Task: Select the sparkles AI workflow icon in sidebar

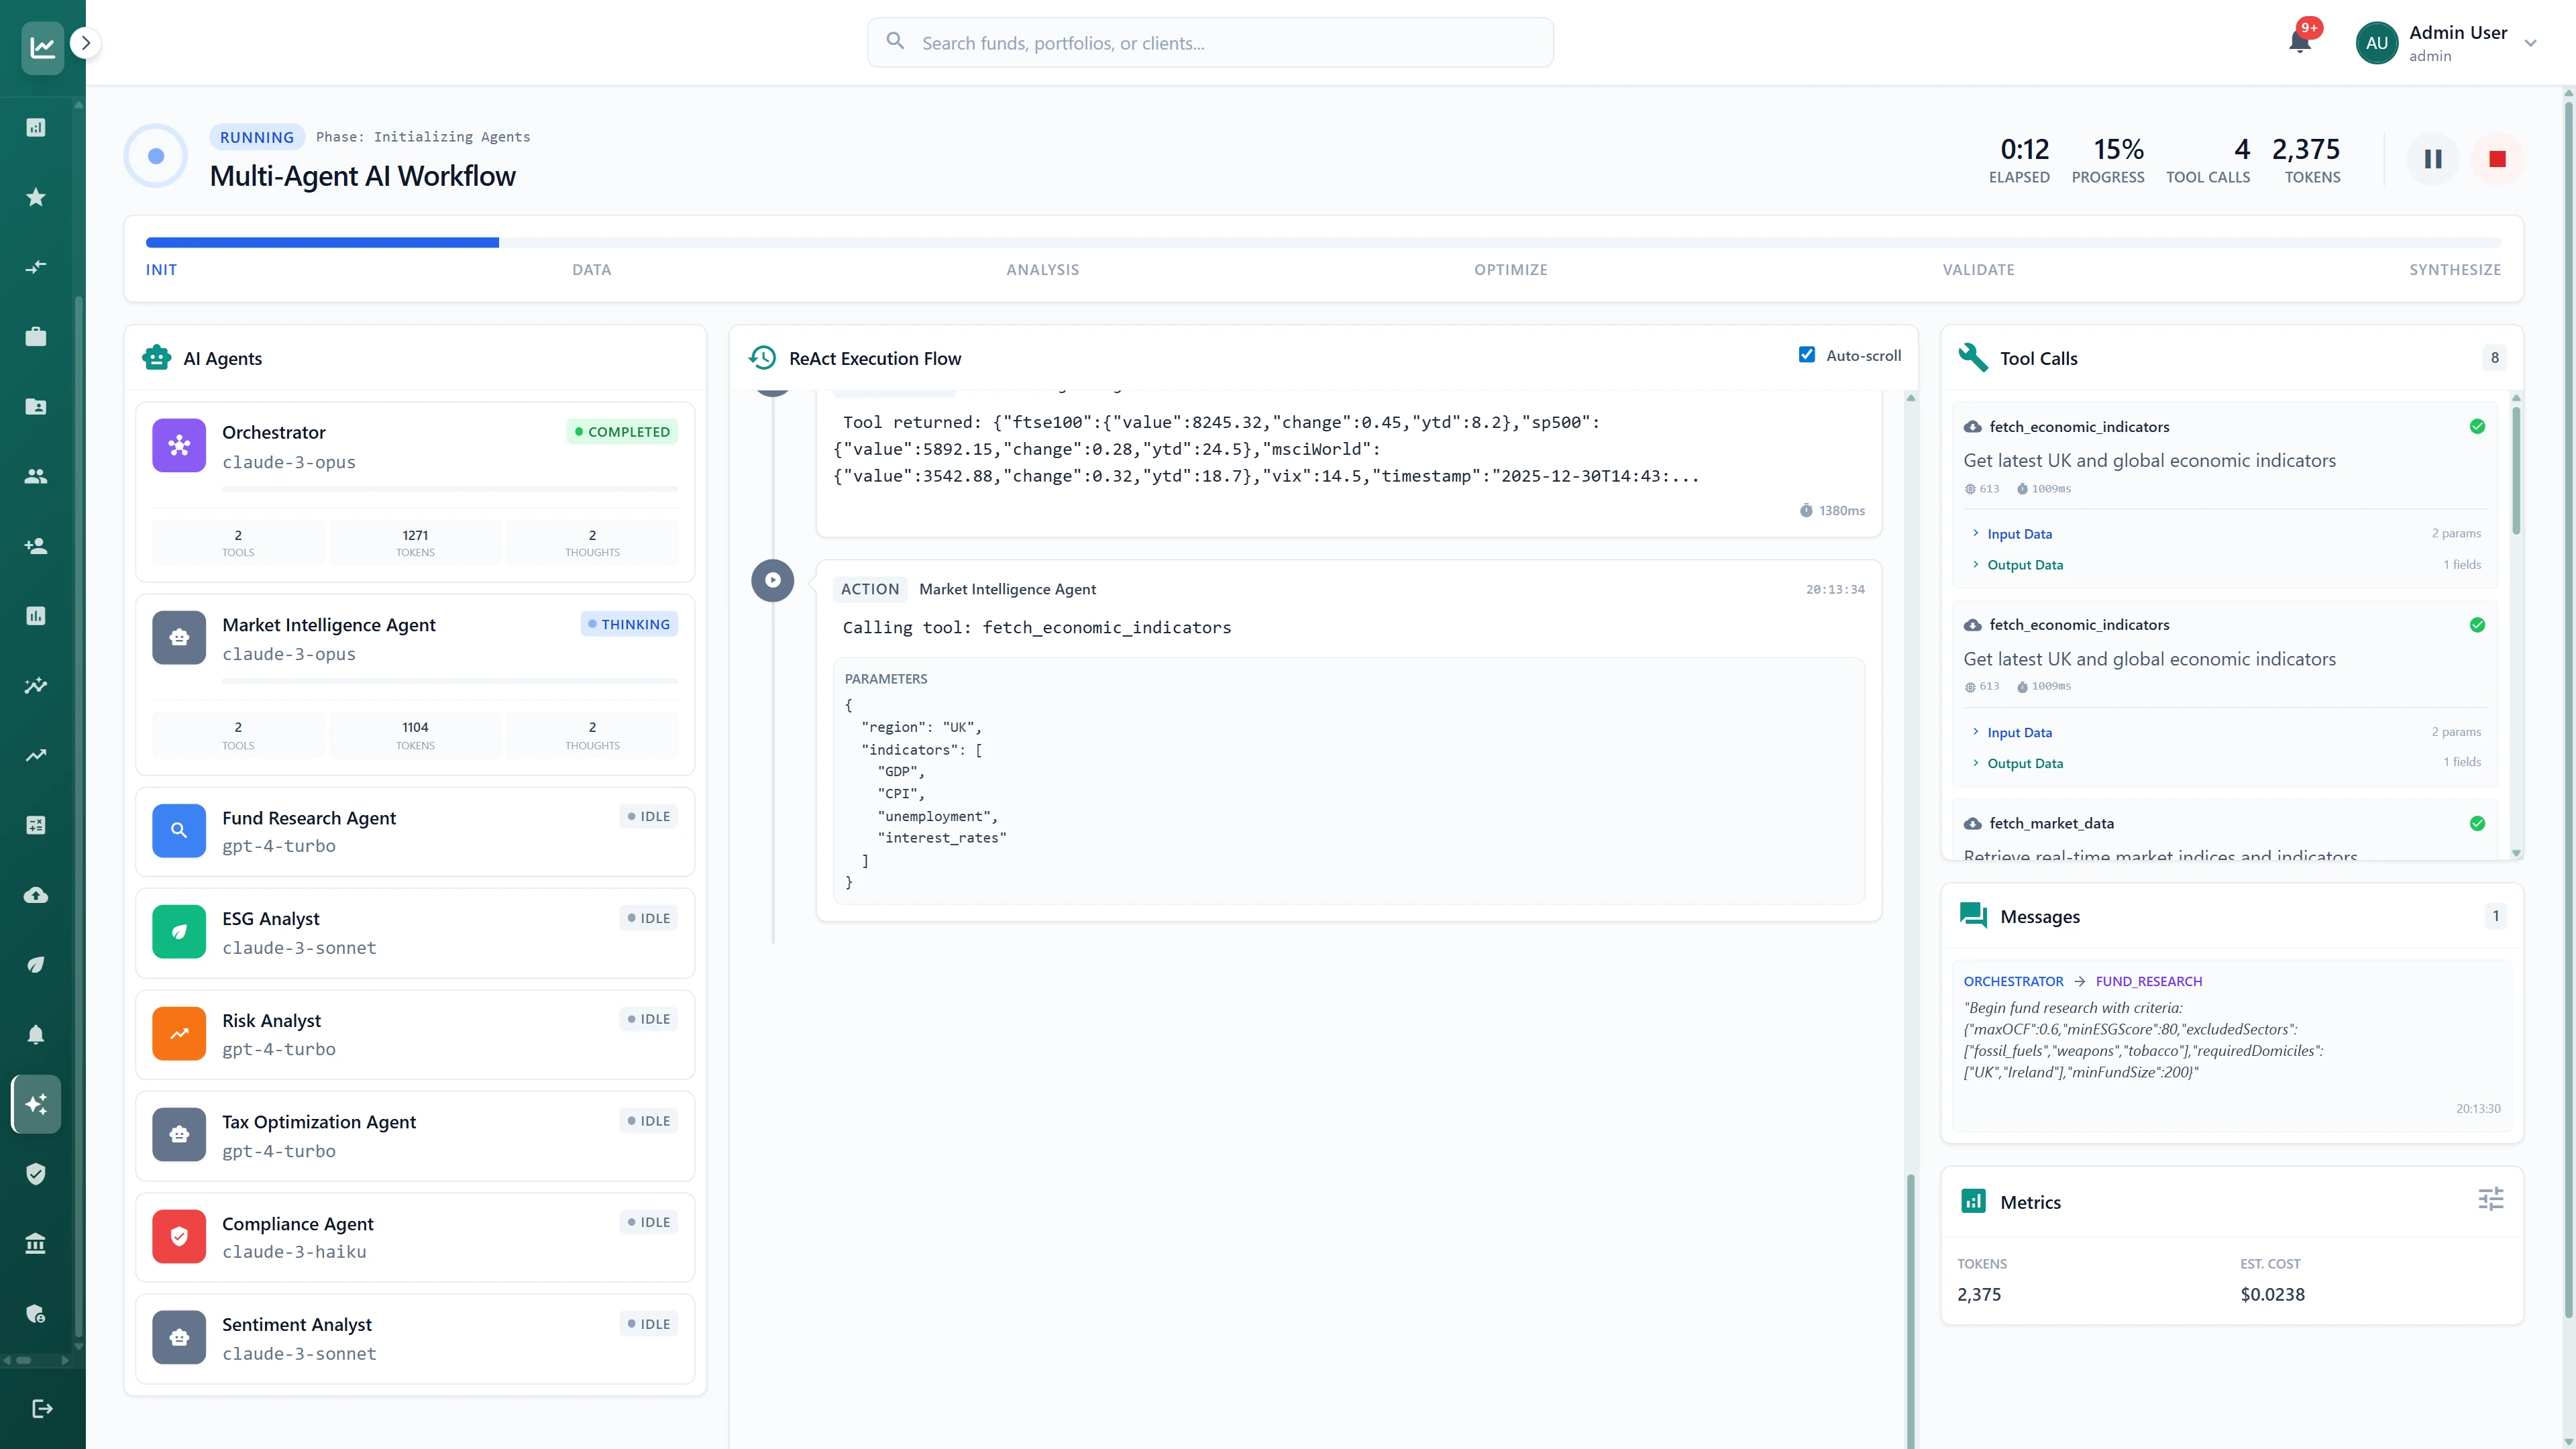Action: click(x=36, y=1104)
